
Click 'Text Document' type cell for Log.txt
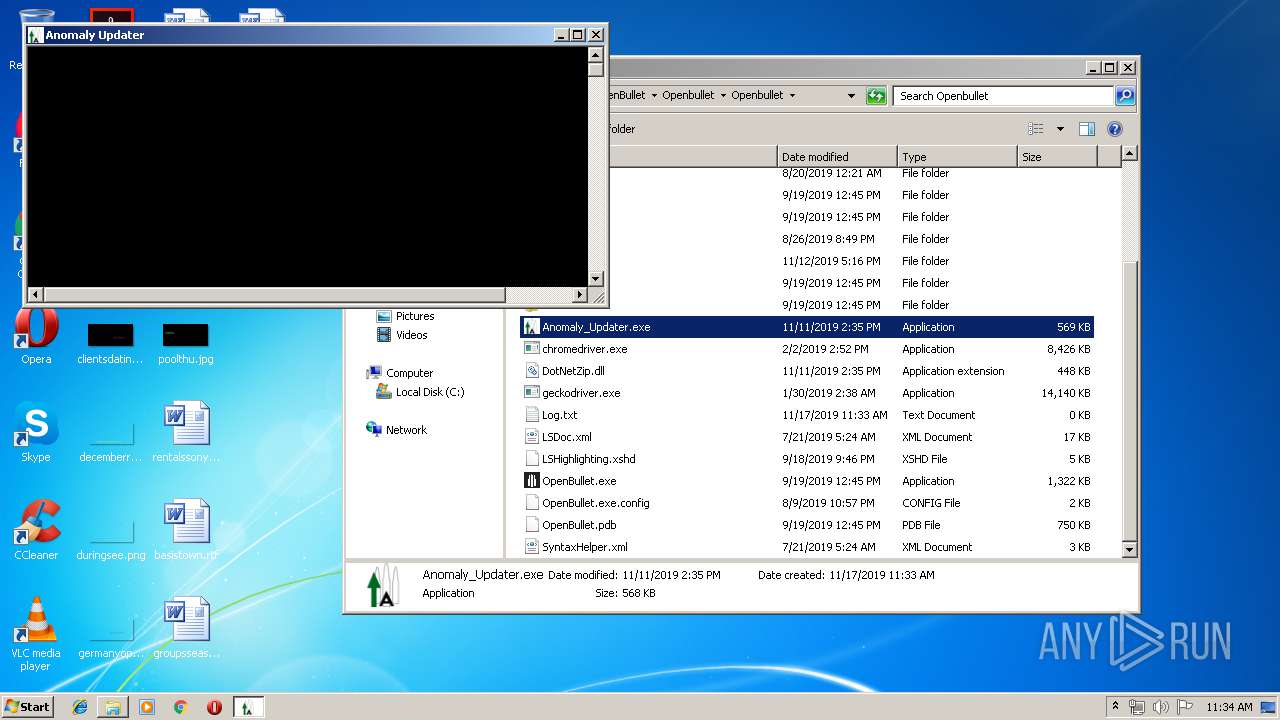[939, 415]
